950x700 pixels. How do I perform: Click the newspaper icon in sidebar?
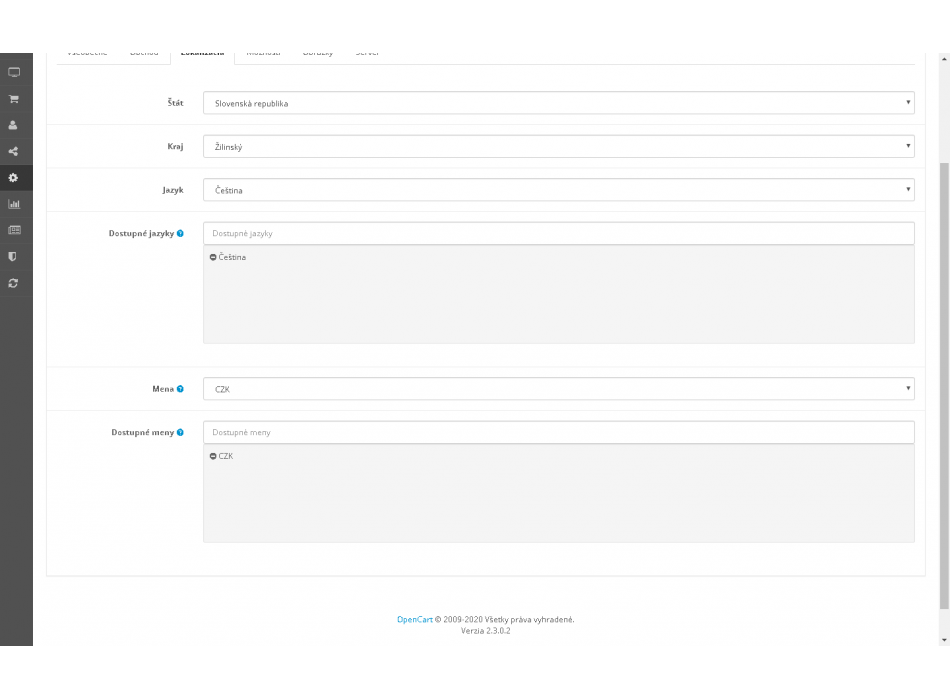coord(14,230)
